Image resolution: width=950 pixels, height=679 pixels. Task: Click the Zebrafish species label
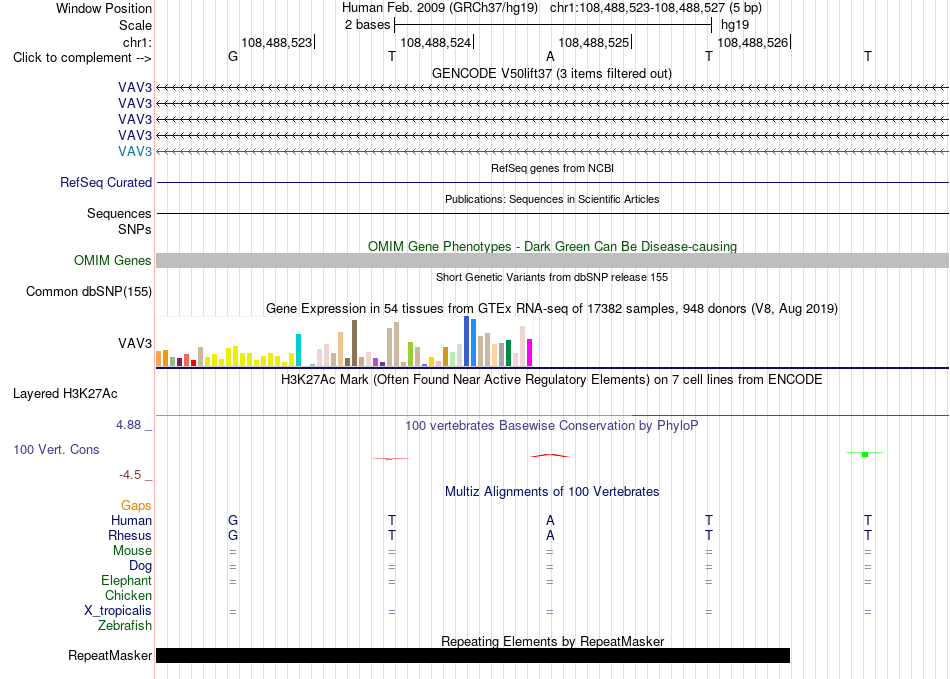point(125,625)
